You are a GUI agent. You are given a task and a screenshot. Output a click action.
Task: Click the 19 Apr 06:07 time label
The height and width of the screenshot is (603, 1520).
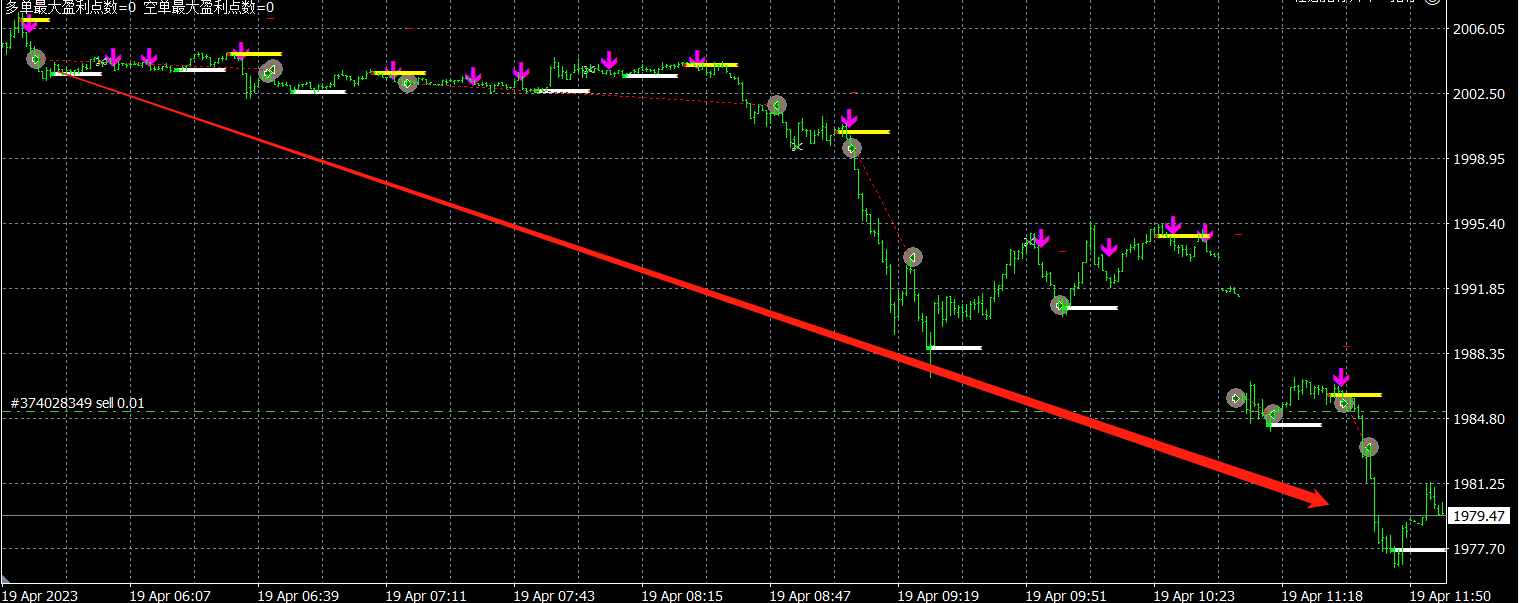click(170, 595)
